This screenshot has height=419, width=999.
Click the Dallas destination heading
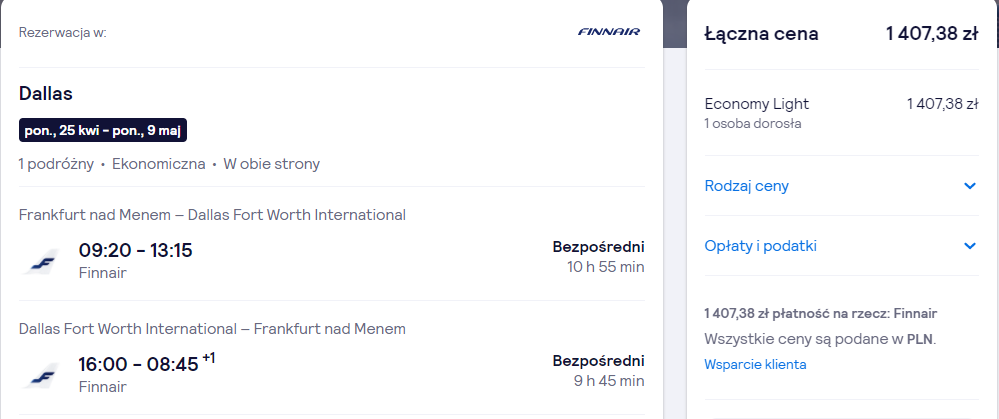[46, 94]
